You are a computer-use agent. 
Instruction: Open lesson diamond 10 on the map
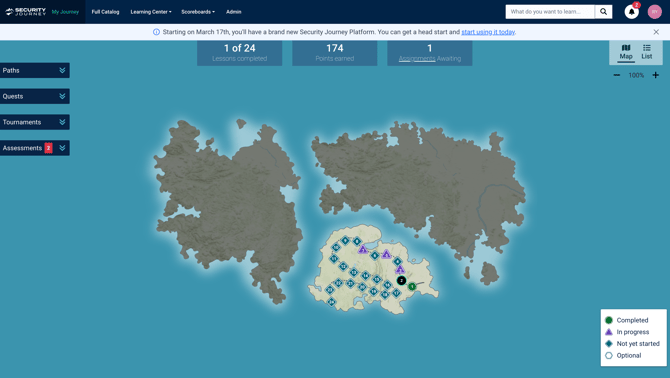[336, 247]
